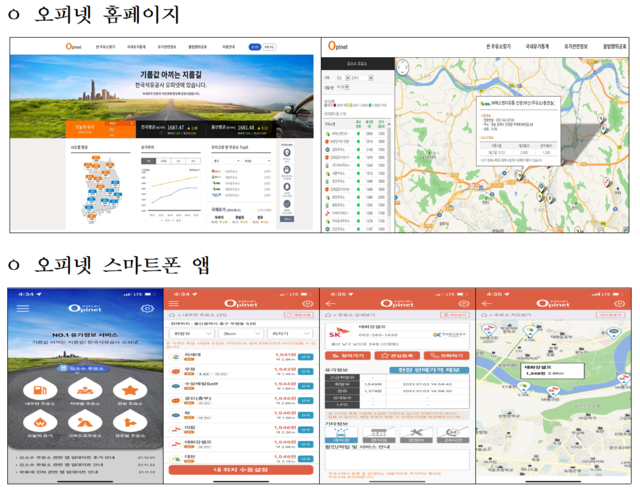
Task: Click SK station pin at map top-left corner
Action: coord(487,329)
